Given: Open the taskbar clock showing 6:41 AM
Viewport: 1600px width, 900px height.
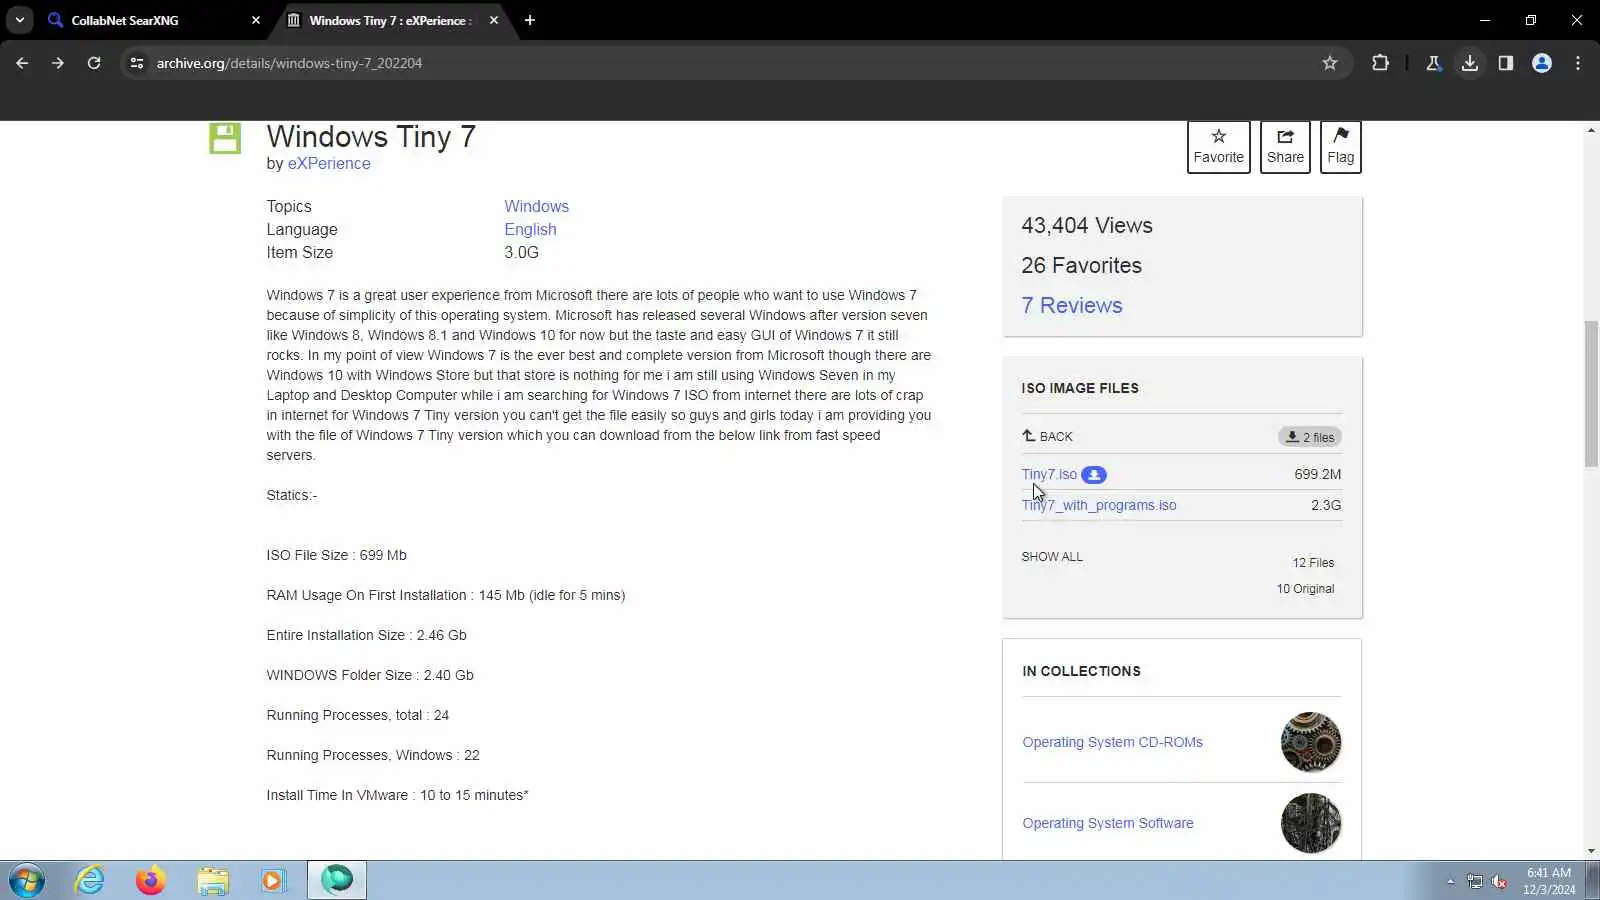Looking at the screenshot, I should (x=1549, y=881).
